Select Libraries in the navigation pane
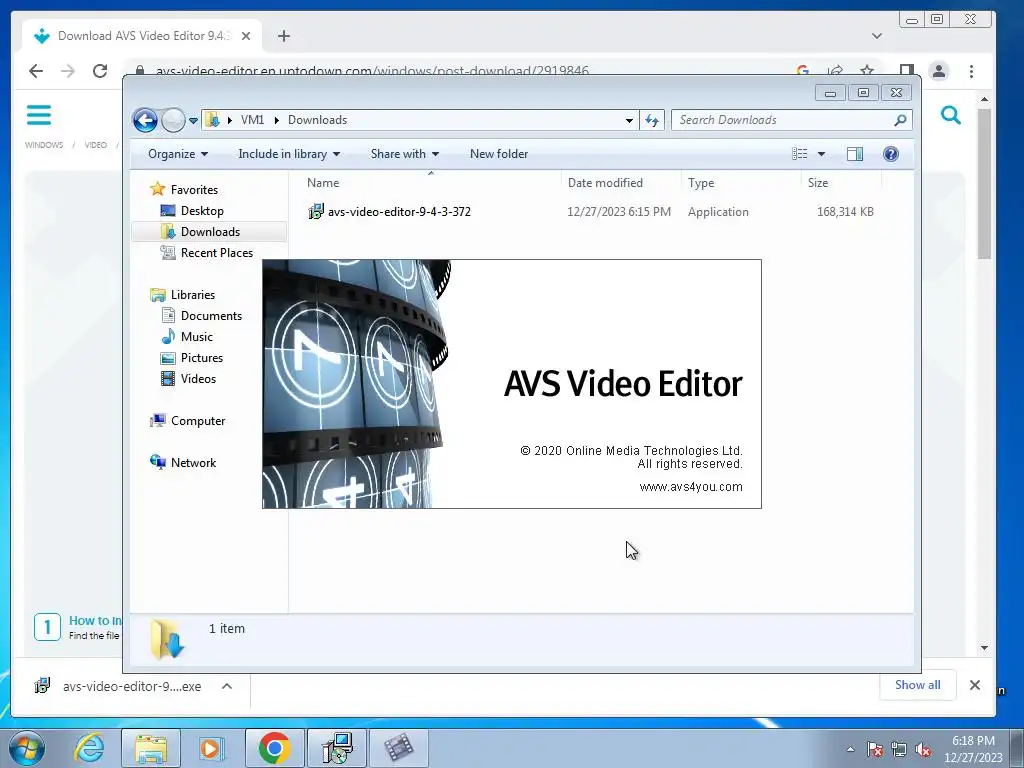The image size is (1024, 768). coord(193,295)
